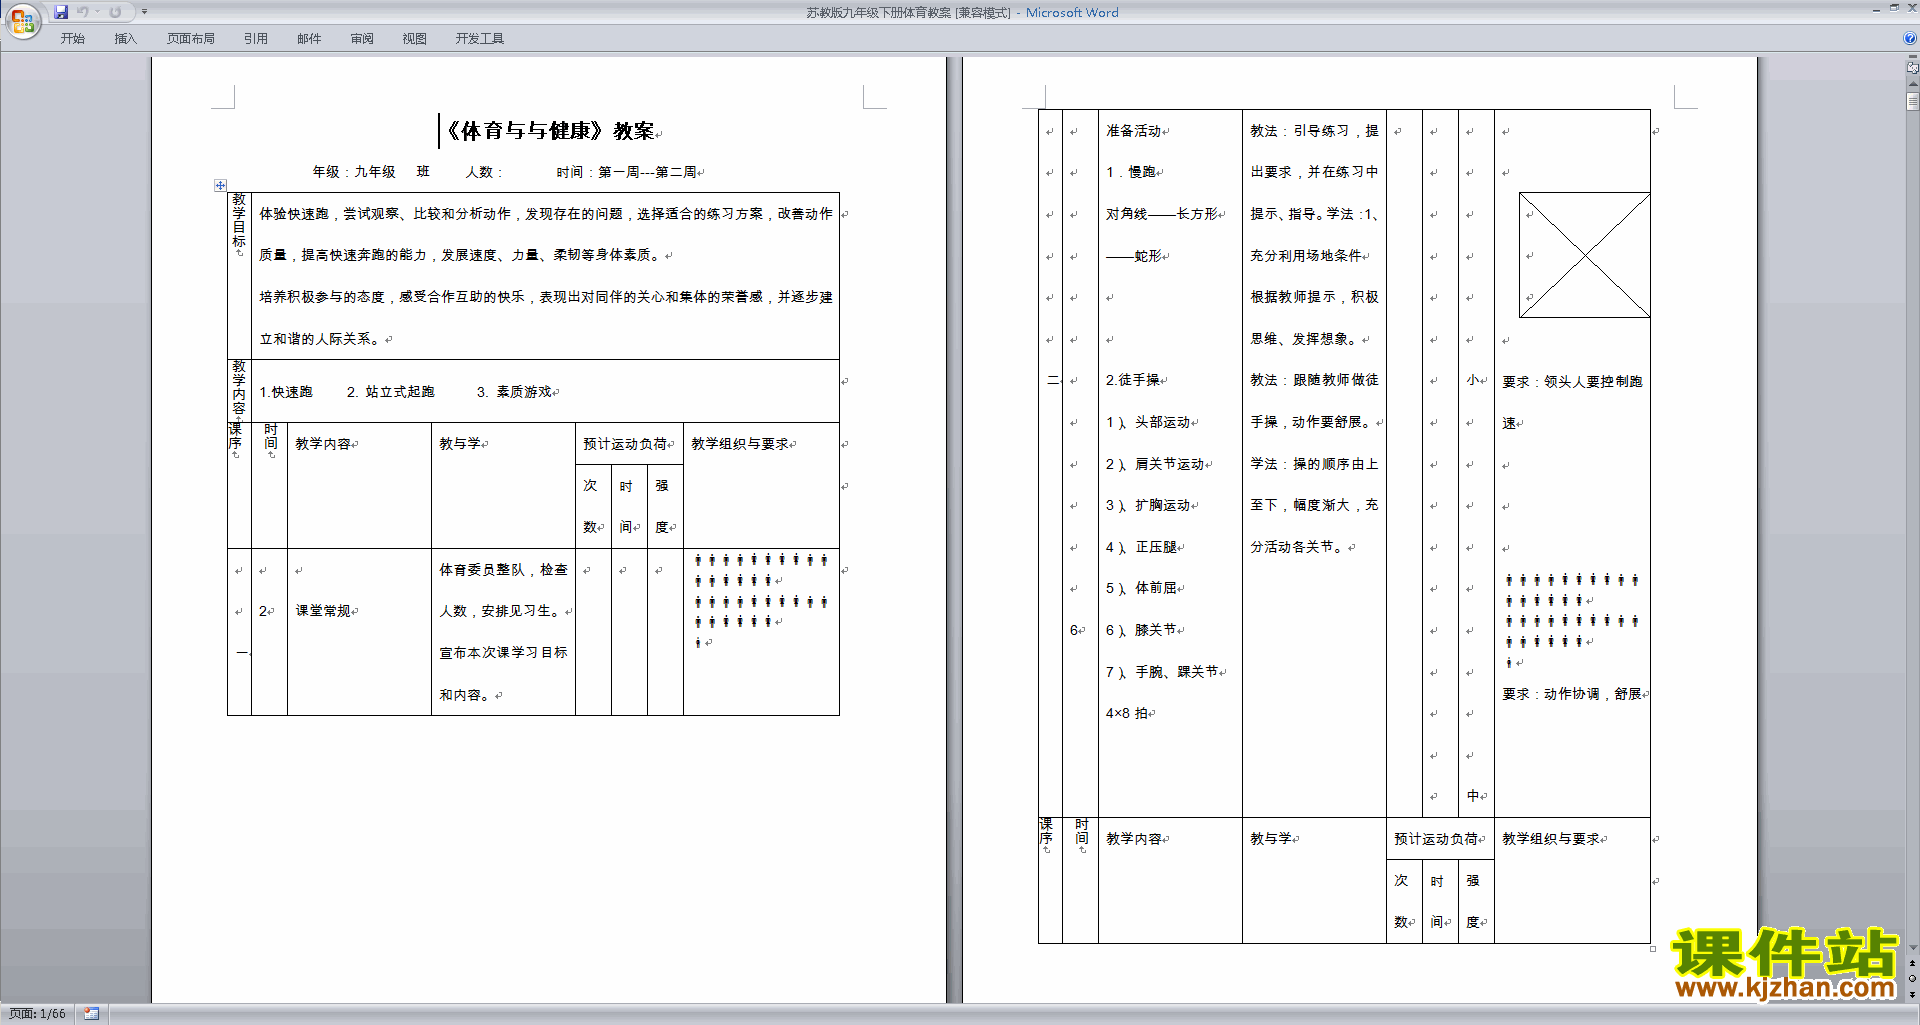Click the text 2.徒手操
Image resolution: width=1920 pixels, height=1025 pixels.
(1133, 380)
